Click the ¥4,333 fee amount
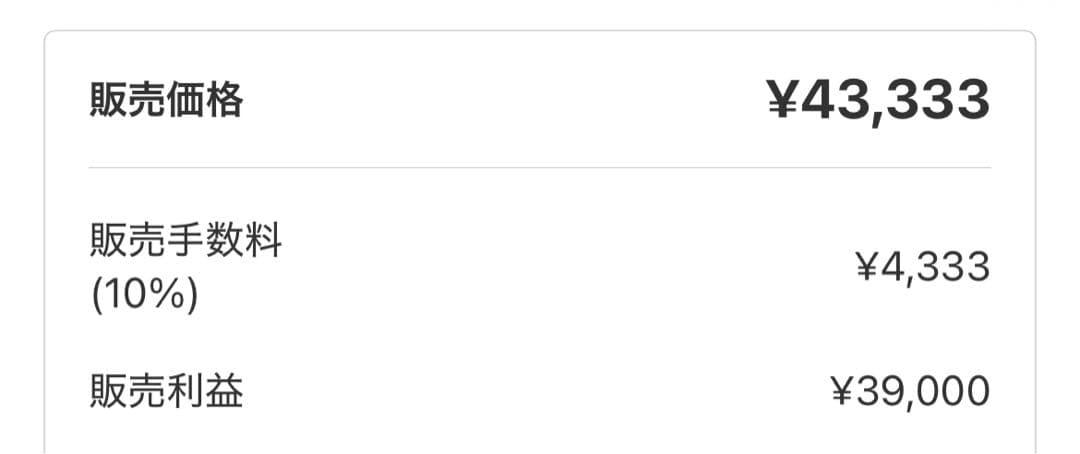The height and width of the screenshot is (454, 1080). tap(921, 267)
